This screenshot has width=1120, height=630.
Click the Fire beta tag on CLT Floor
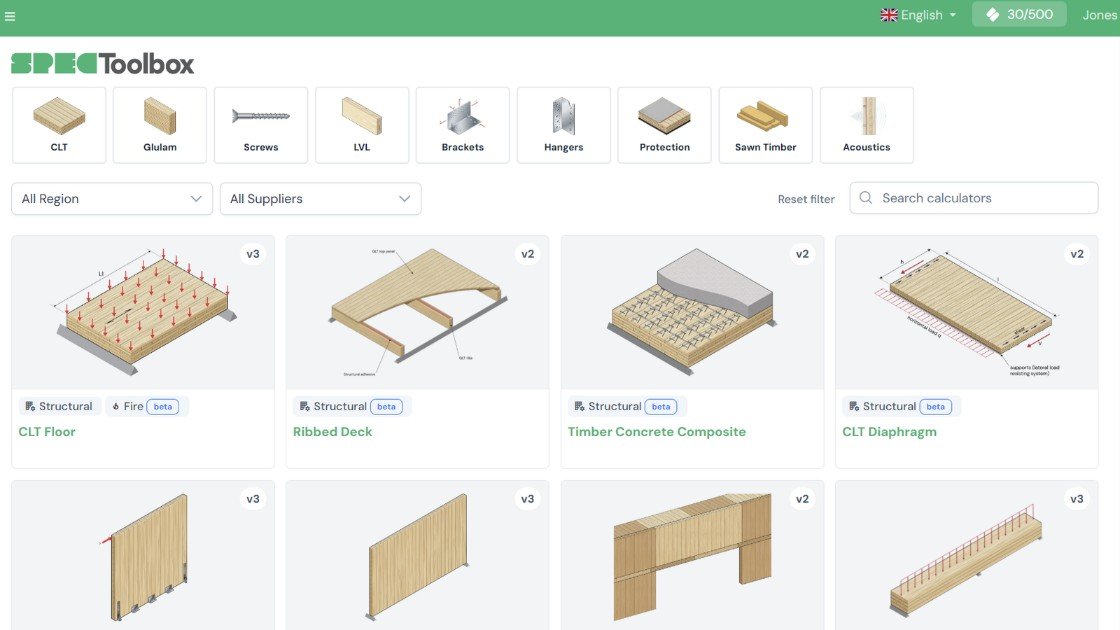pyautogui.click(x=146, y=406)
